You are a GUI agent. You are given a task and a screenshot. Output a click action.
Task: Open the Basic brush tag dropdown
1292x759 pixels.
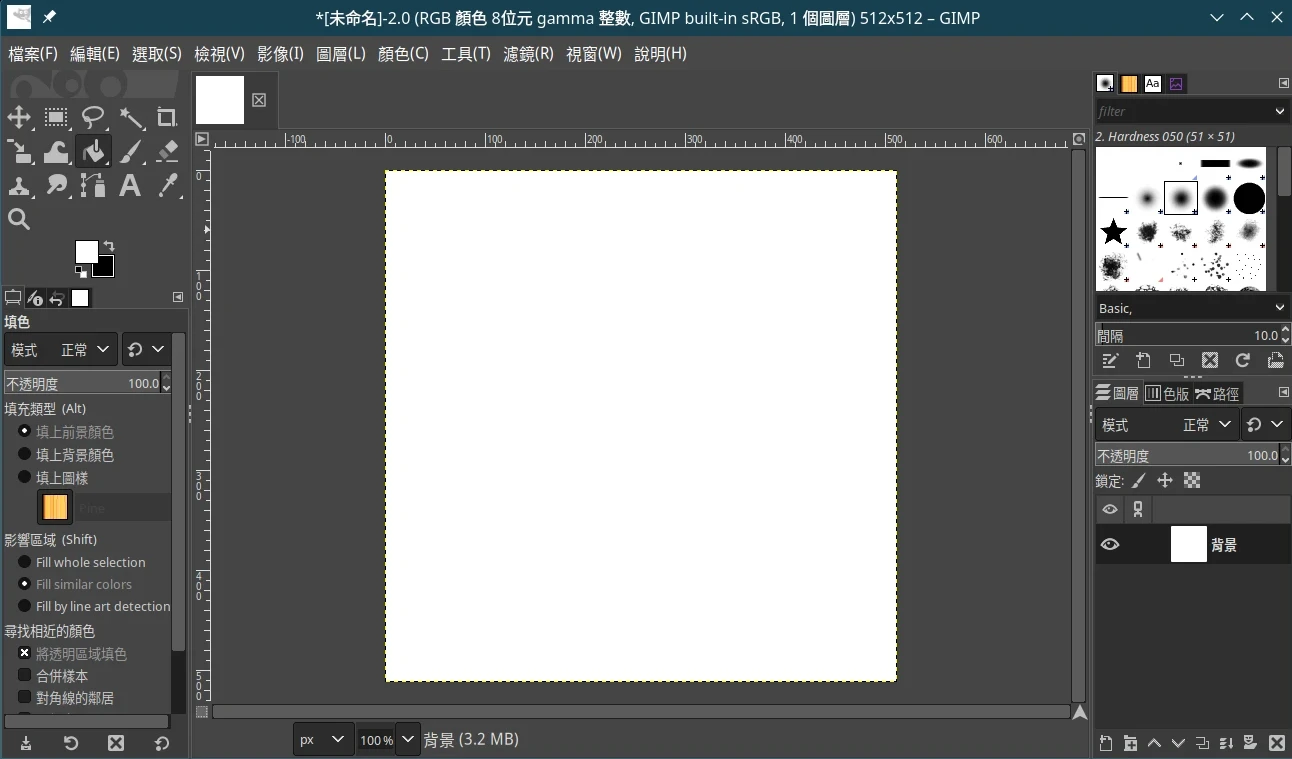pyautogui.click(x=1191, y=308)
